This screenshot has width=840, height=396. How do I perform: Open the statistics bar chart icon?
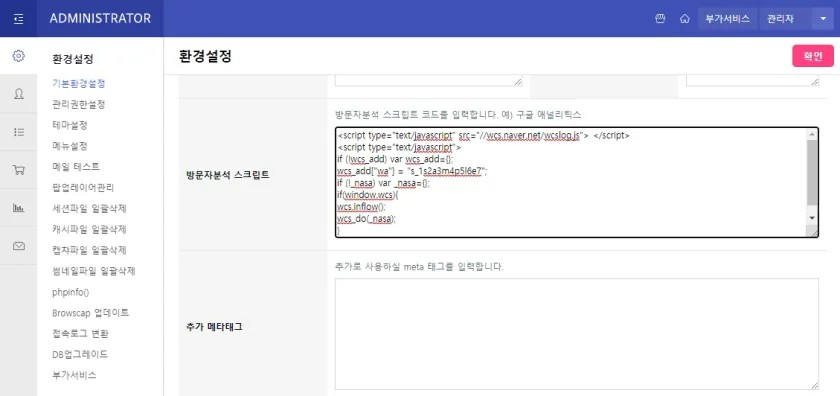point(18,208)
